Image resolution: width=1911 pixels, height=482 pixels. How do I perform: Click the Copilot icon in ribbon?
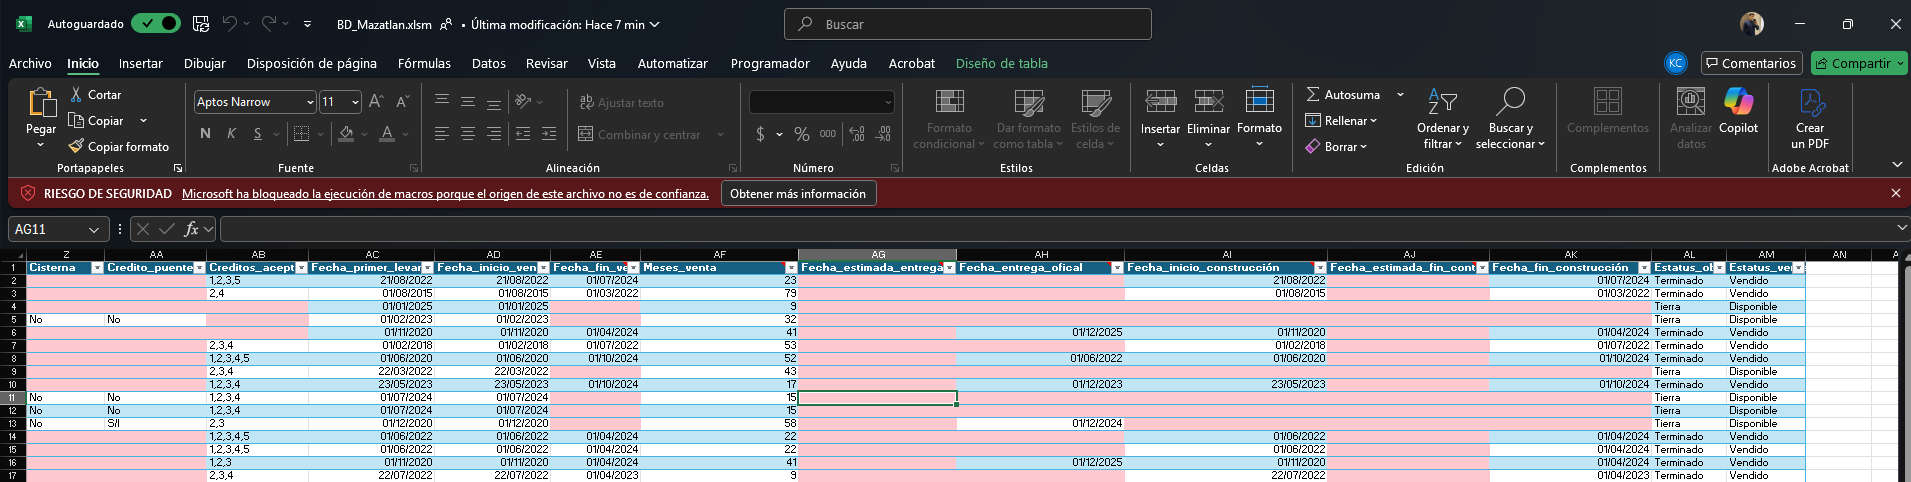[x=1738, y=102]
